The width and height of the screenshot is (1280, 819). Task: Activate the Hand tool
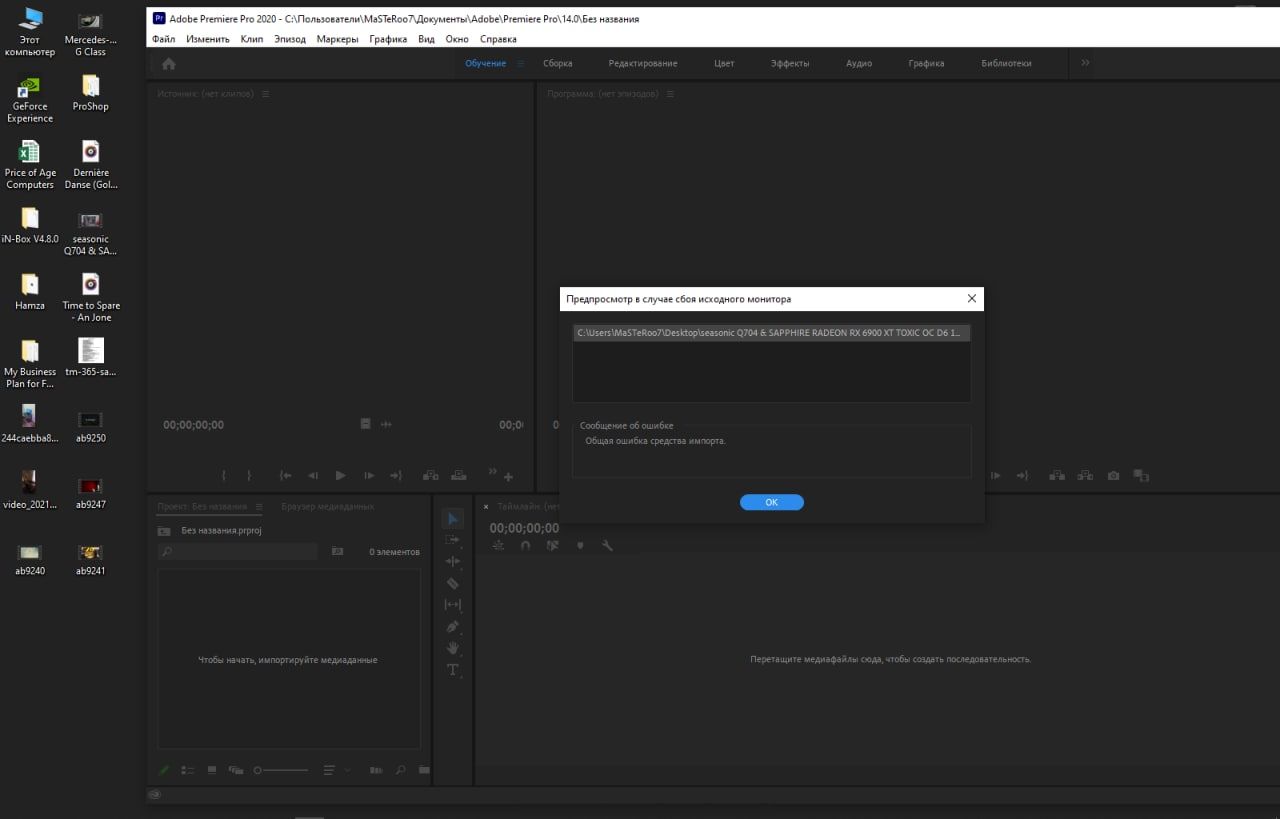(453, 648)
